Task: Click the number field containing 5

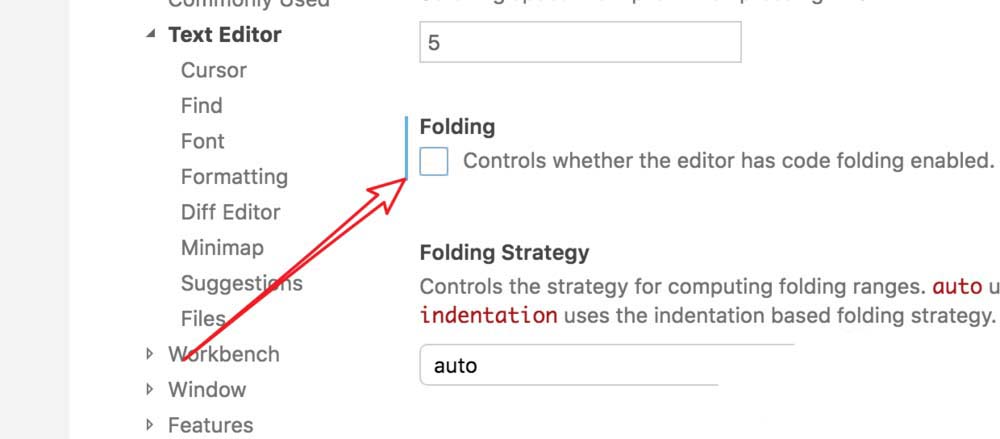Action: point(580,42)
